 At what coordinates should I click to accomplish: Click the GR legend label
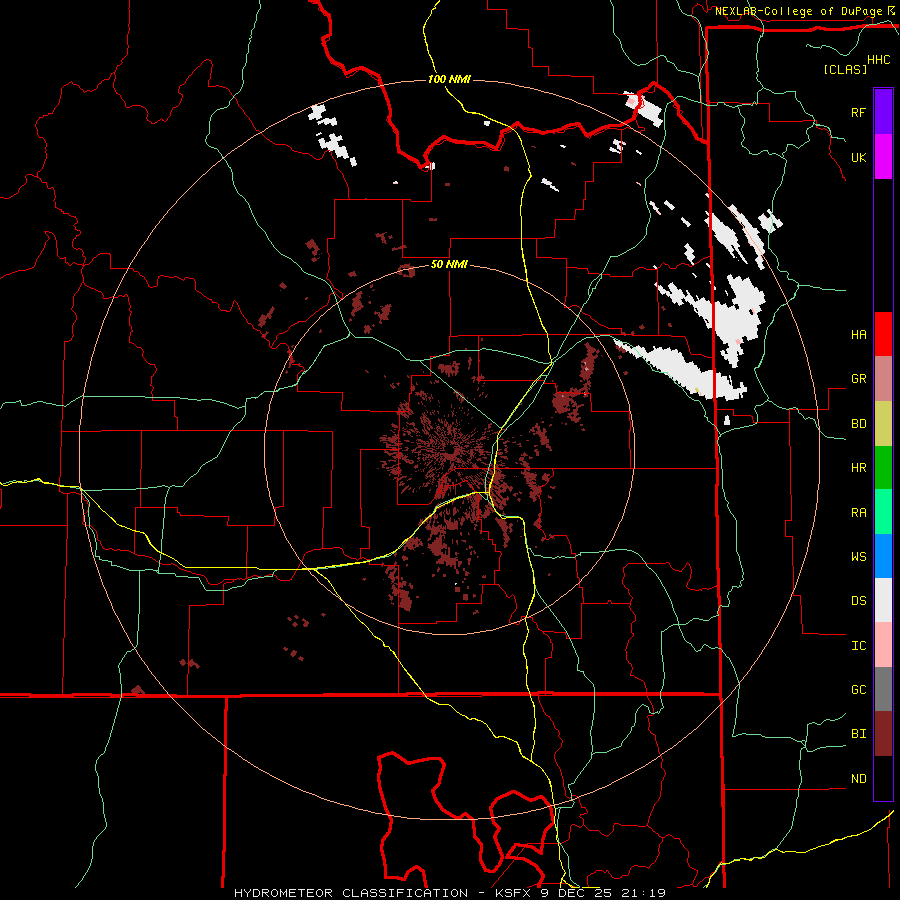[x=858, y=379]
